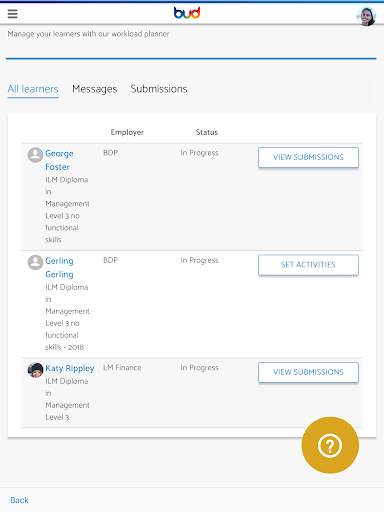Click Gerling Gerling's avatar placeholder

click(x=35, y=262)
